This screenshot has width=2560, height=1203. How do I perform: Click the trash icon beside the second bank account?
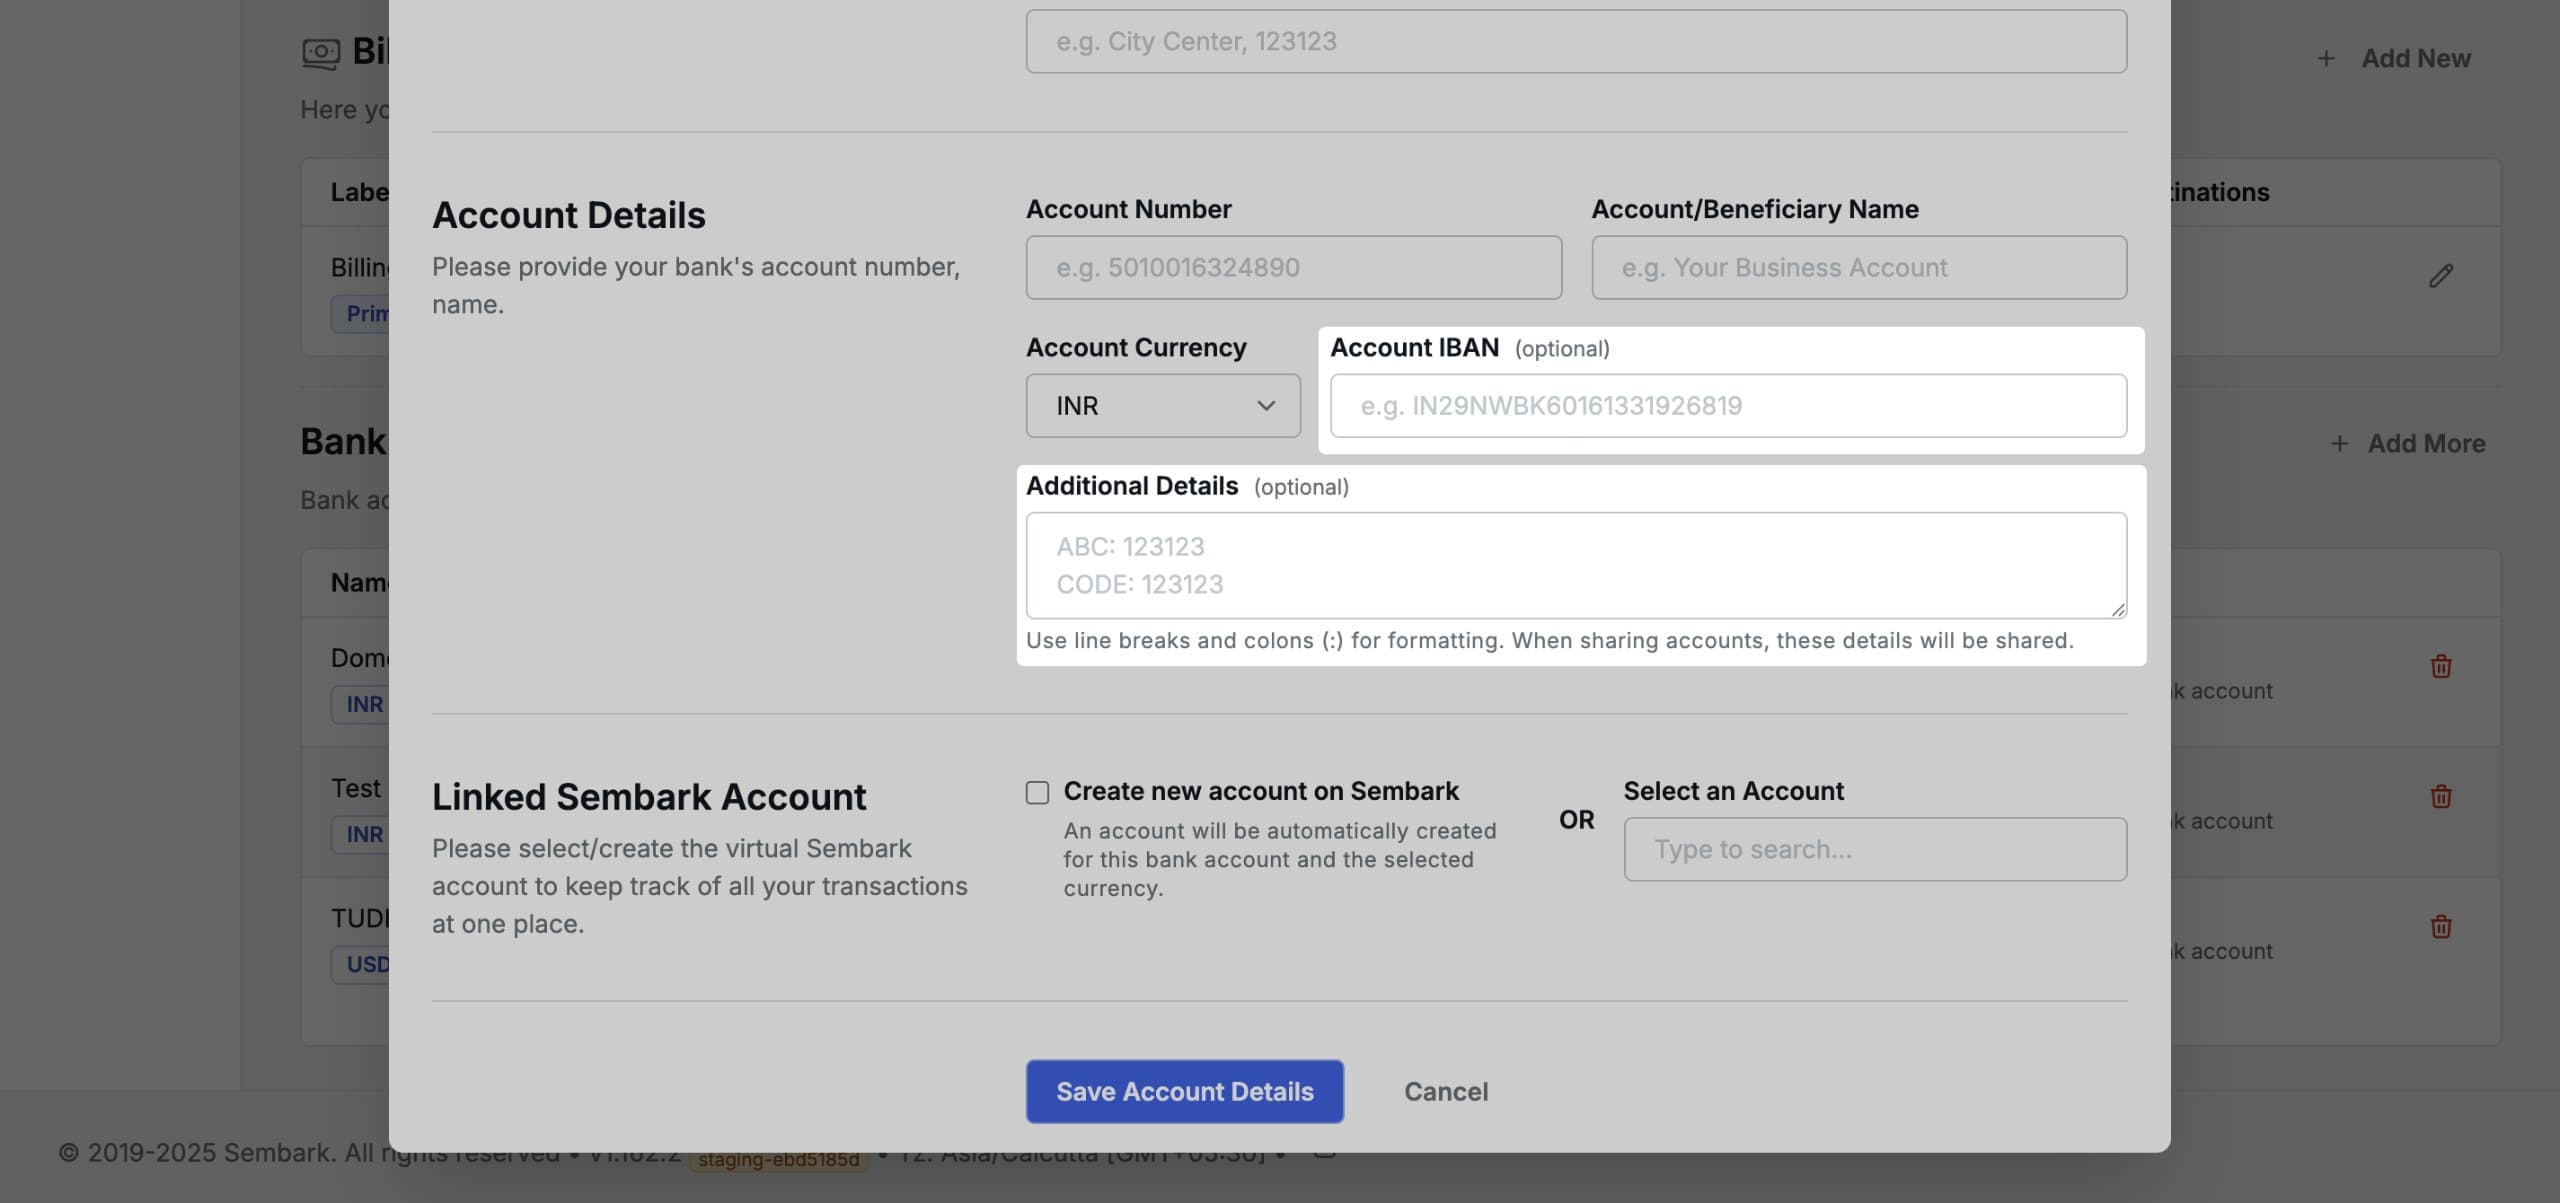(2440, 797)
